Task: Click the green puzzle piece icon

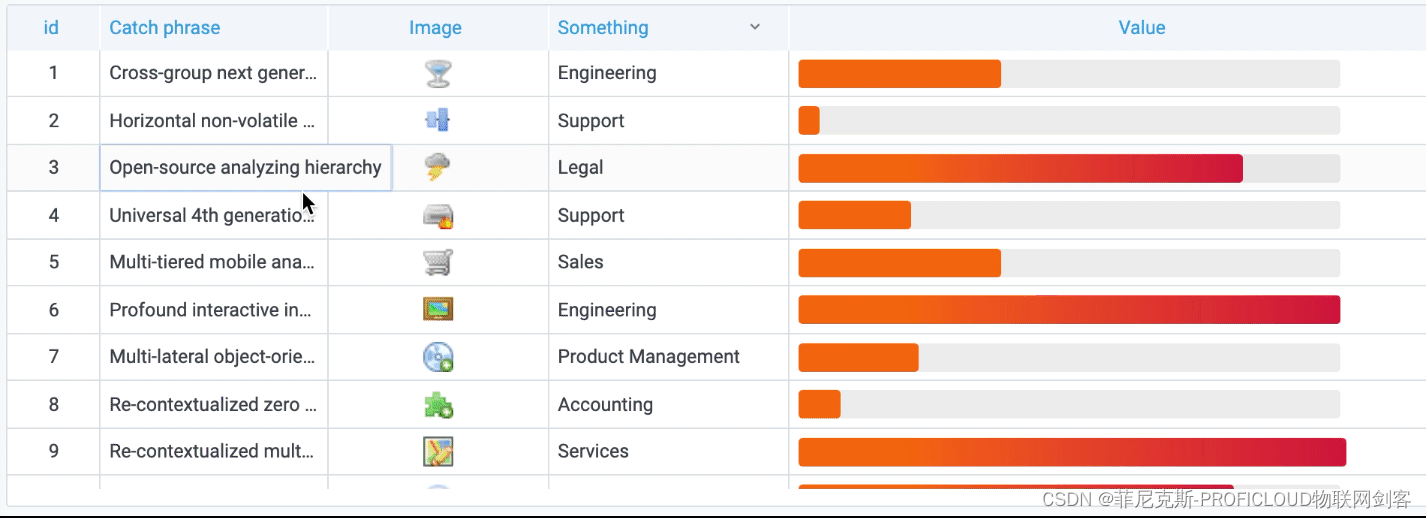Action: 438,405
